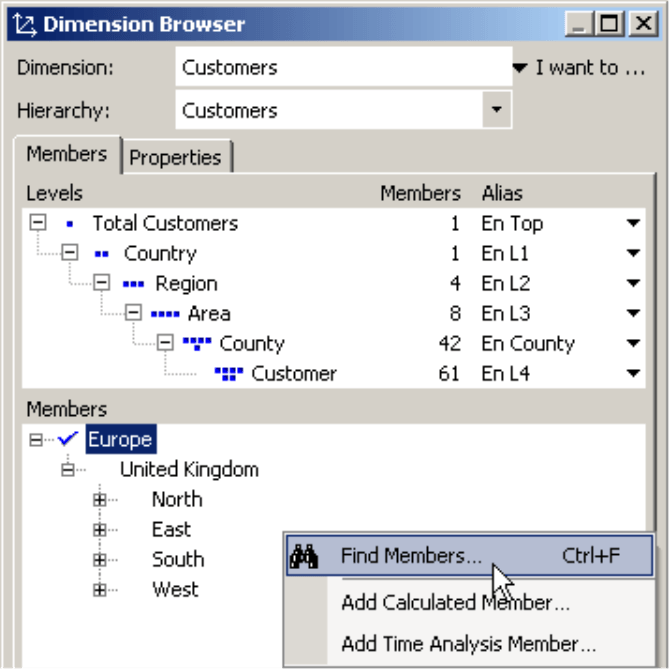Viewport: 669px width, 669px height.
Task: Switch to the Properties tab
Action: [175, 157]
